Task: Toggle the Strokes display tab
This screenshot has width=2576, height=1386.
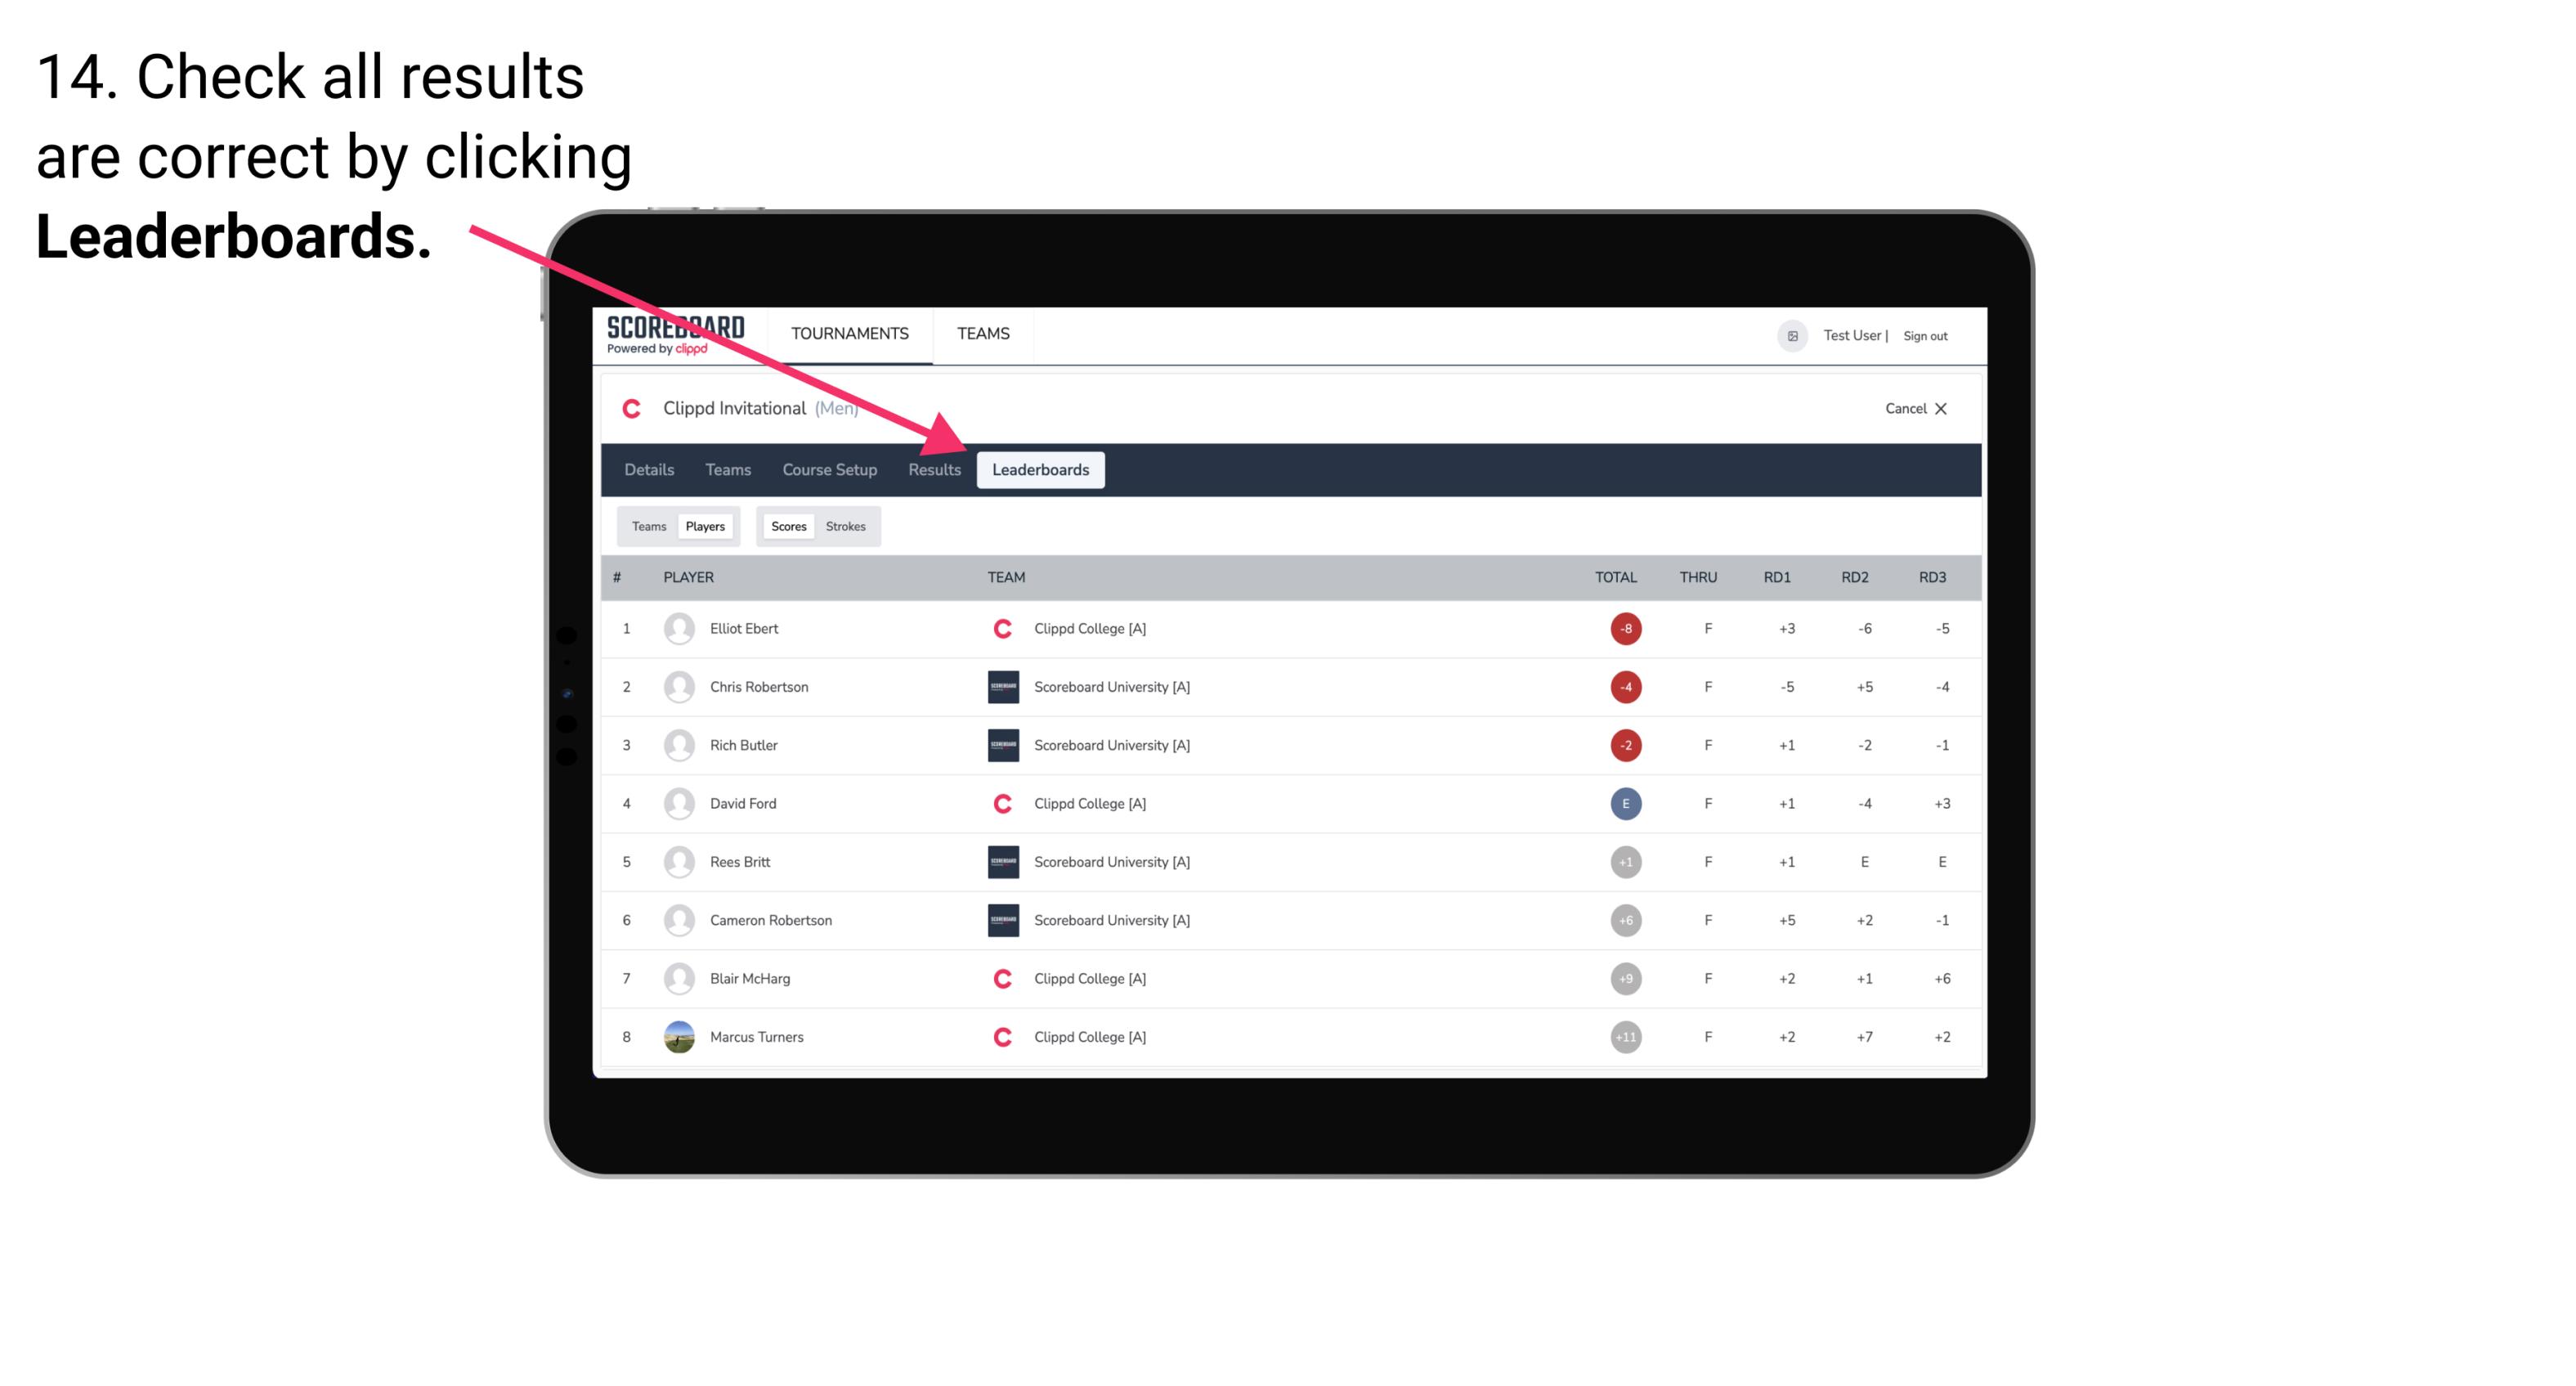Action: pos(846,526)
